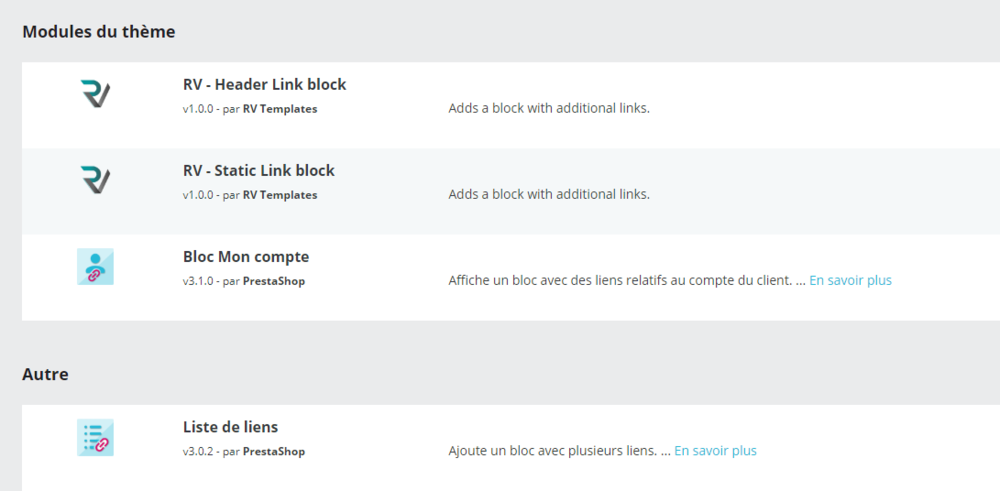Open En savoir plus for Bloc Mon compte

pos(850,281)
